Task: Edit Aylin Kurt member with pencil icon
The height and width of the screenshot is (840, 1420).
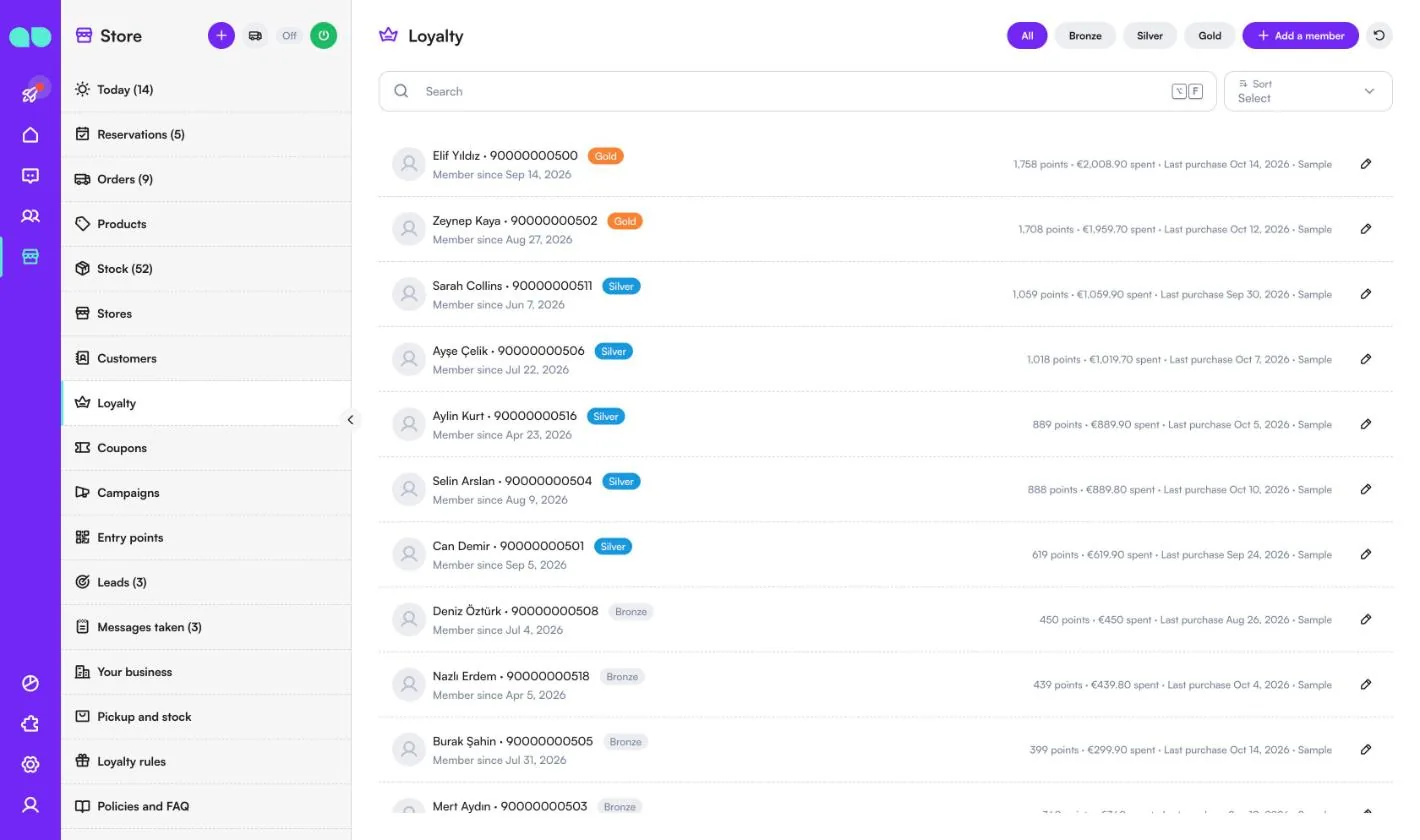Action: (1366, 424)
